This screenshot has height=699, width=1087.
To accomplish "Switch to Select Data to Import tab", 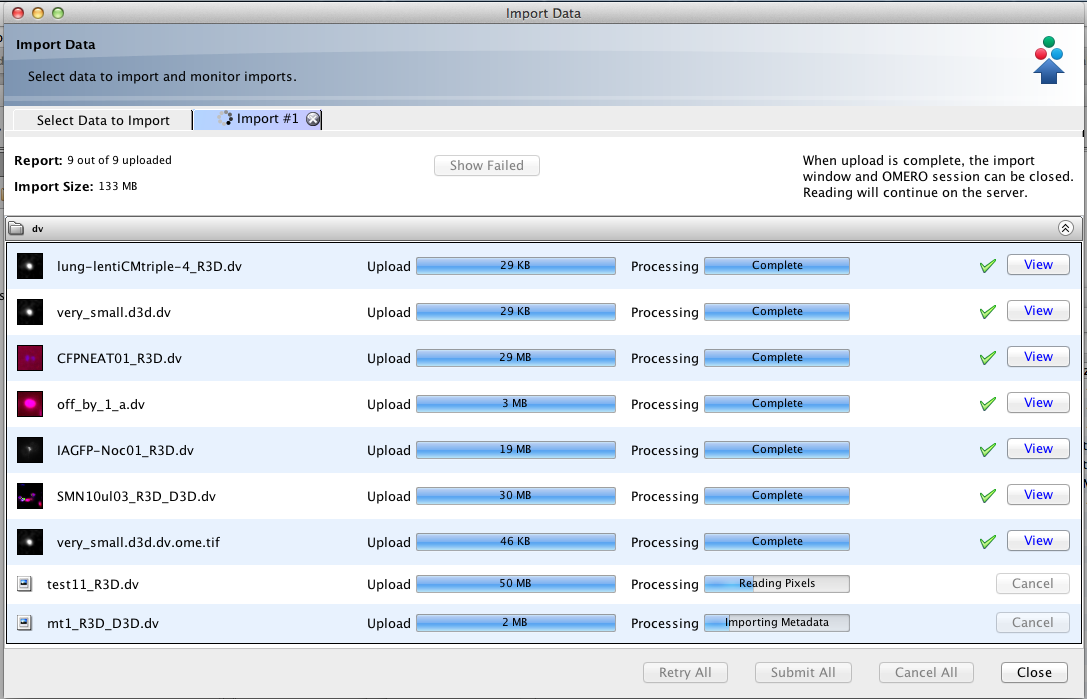I will click(x=103, y=120).
